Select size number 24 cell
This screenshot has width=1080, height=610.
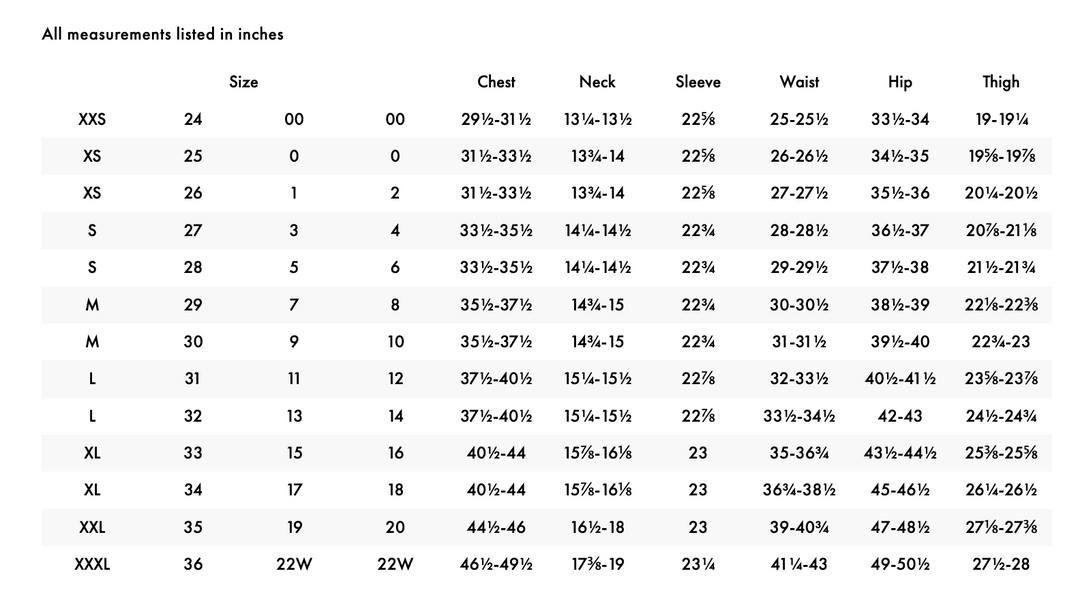(x=193, y=119)
